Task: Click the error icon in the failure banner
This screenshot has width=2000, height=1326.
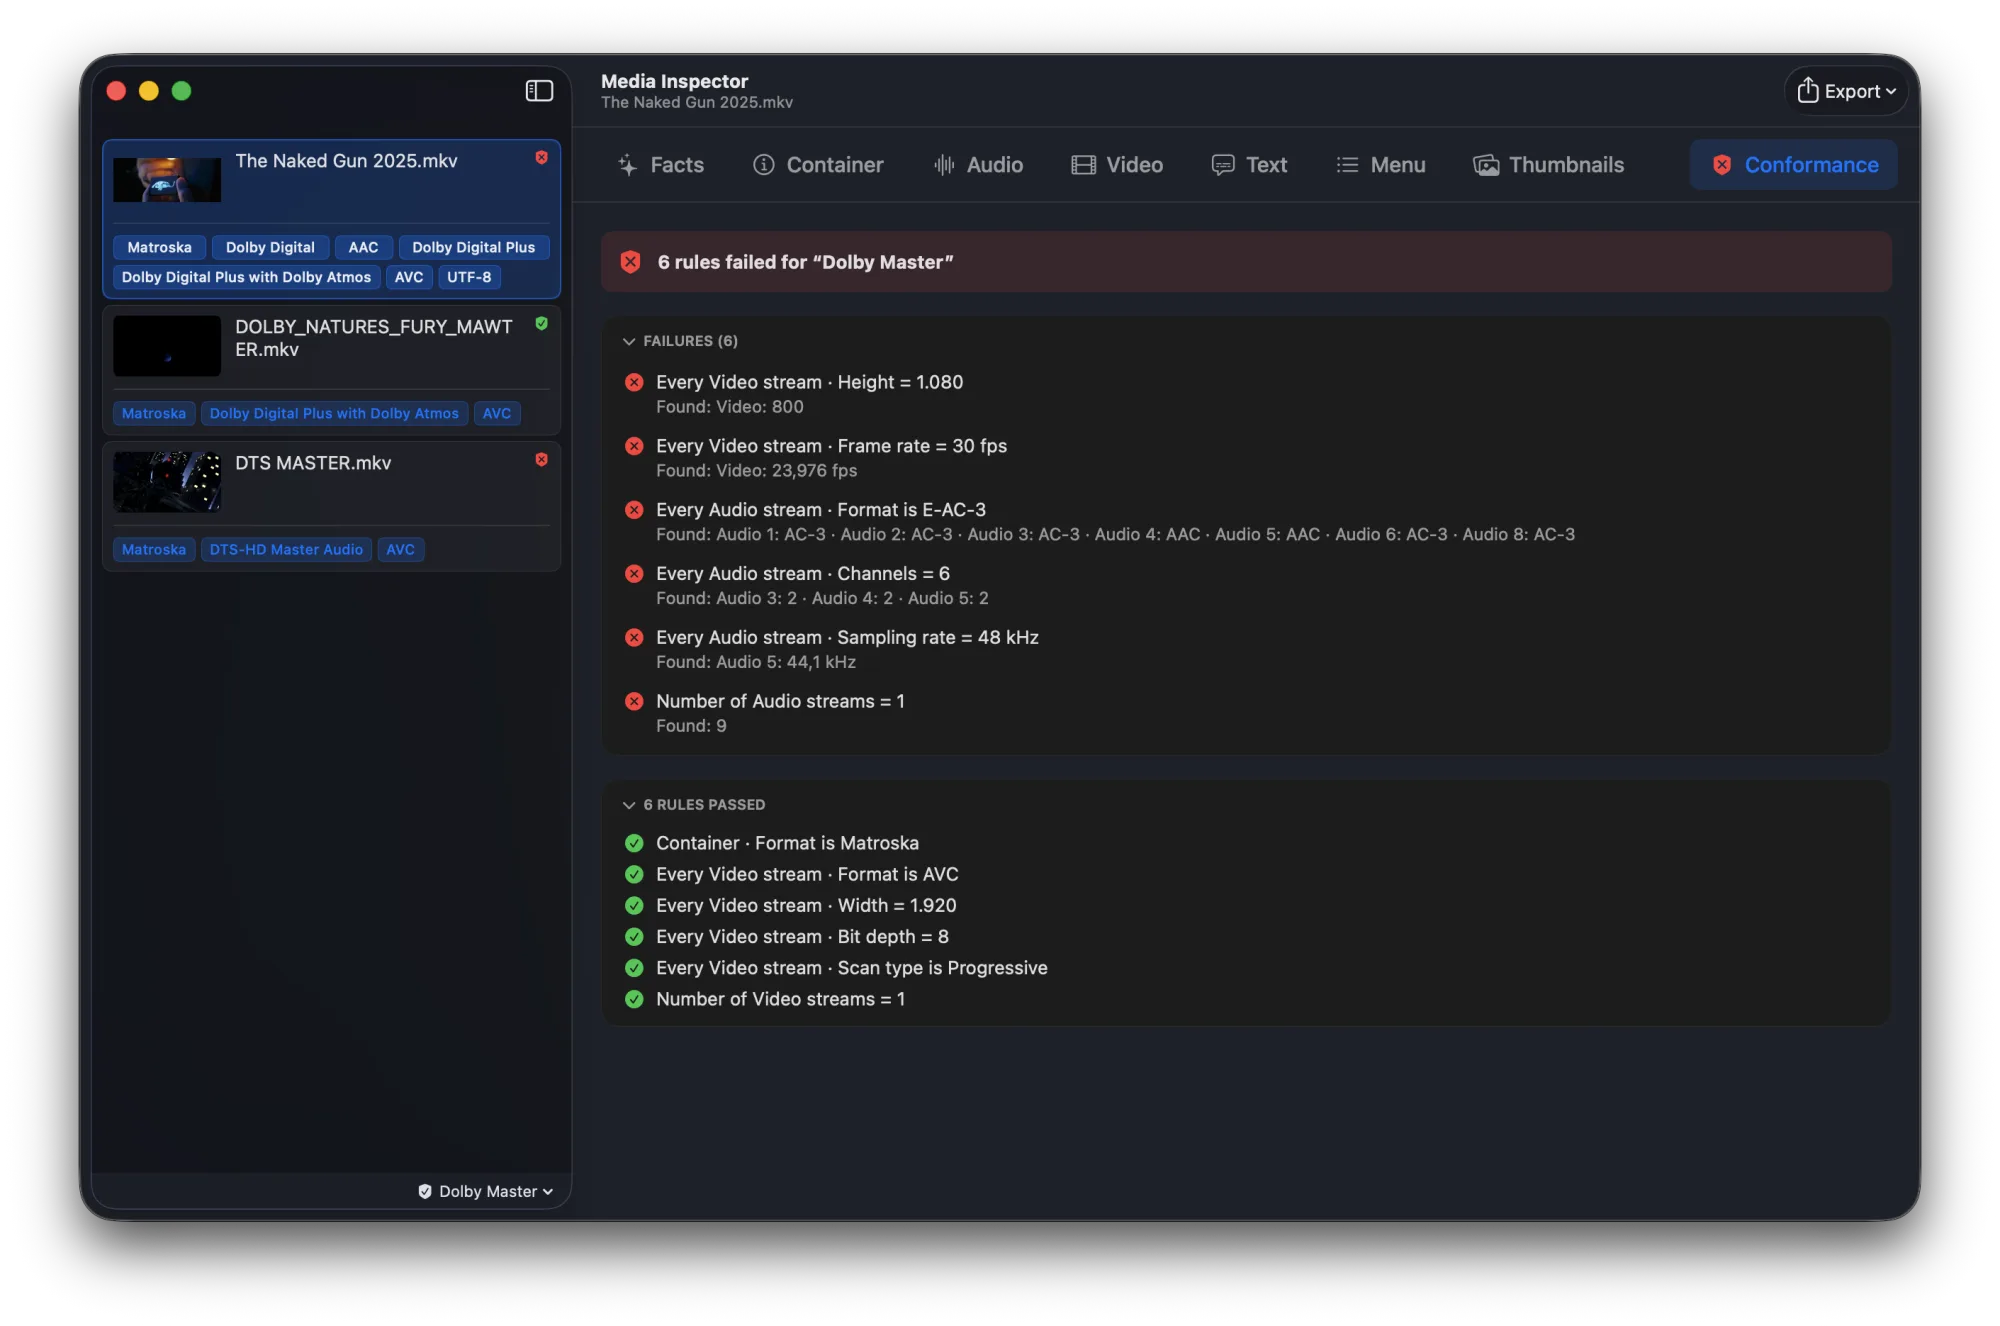Action: pyautogui.click(x=630, y=262)
